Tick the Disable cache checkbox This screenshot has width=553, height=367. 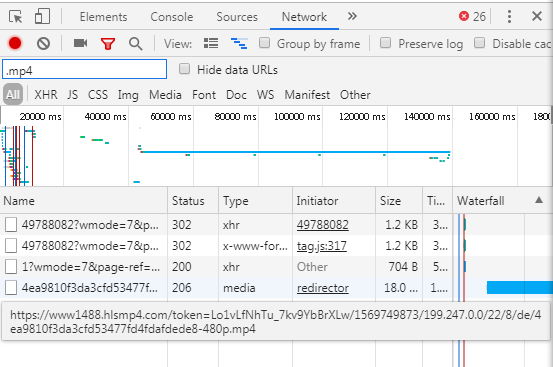479,43
